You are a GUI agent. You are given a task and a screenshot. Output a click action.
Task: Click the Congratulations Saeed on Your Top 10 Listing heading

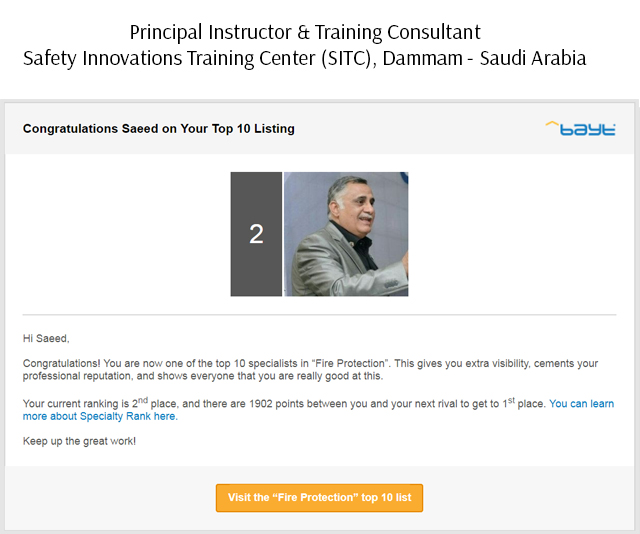pyautogui.click(x=158, y=129)
